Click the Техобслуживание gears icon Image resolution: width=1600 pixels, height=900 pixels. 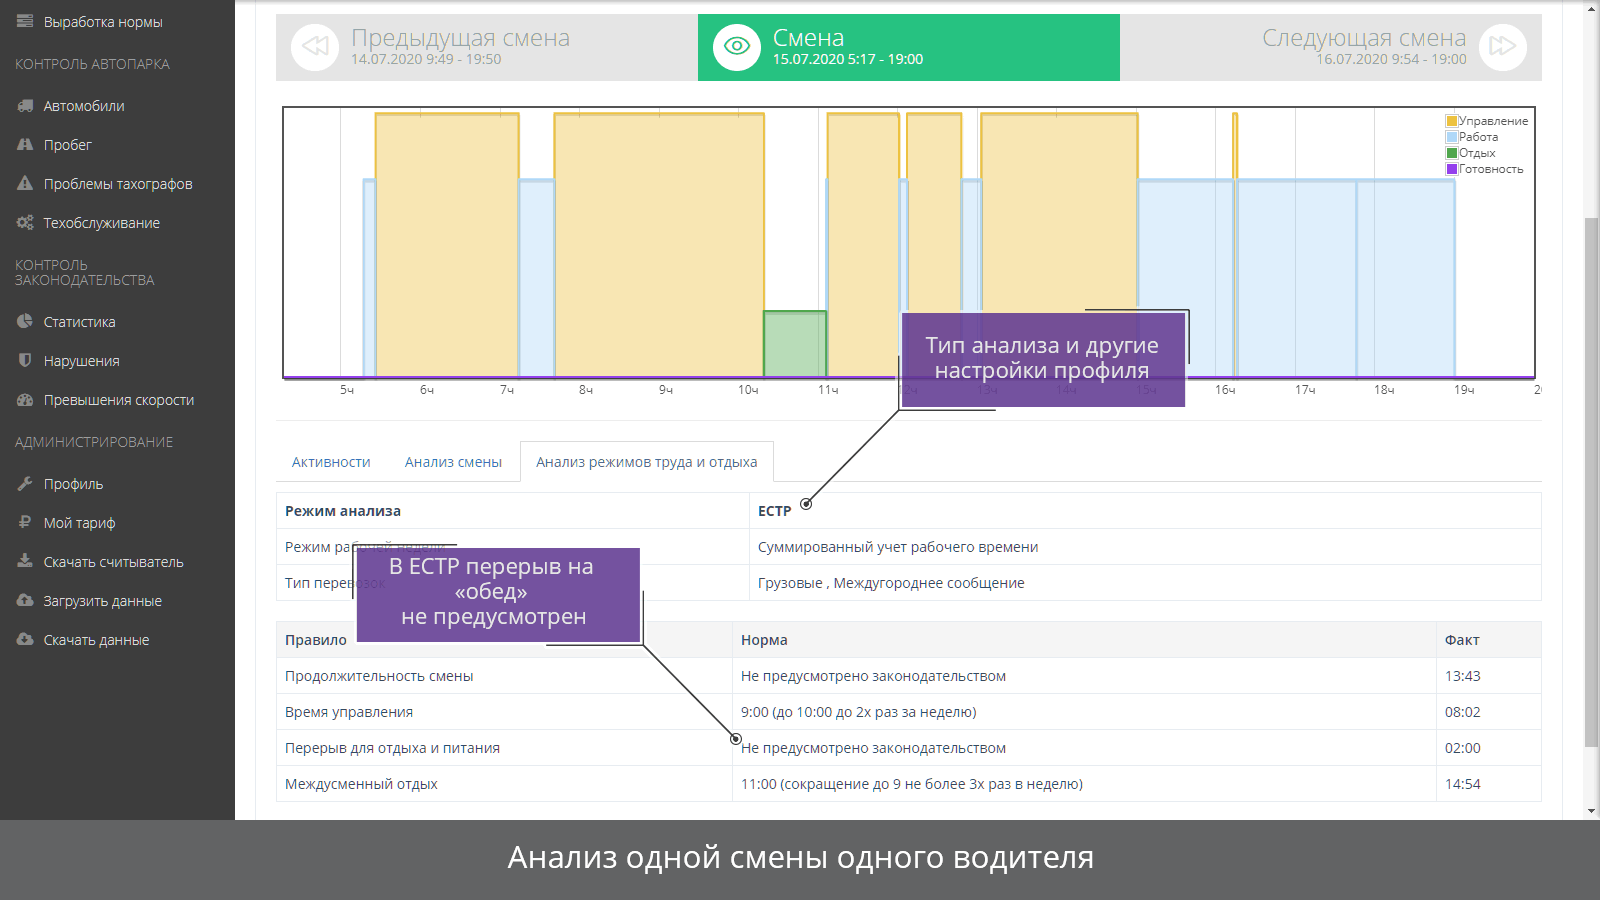pyautogui.click(x=25, y=222)
